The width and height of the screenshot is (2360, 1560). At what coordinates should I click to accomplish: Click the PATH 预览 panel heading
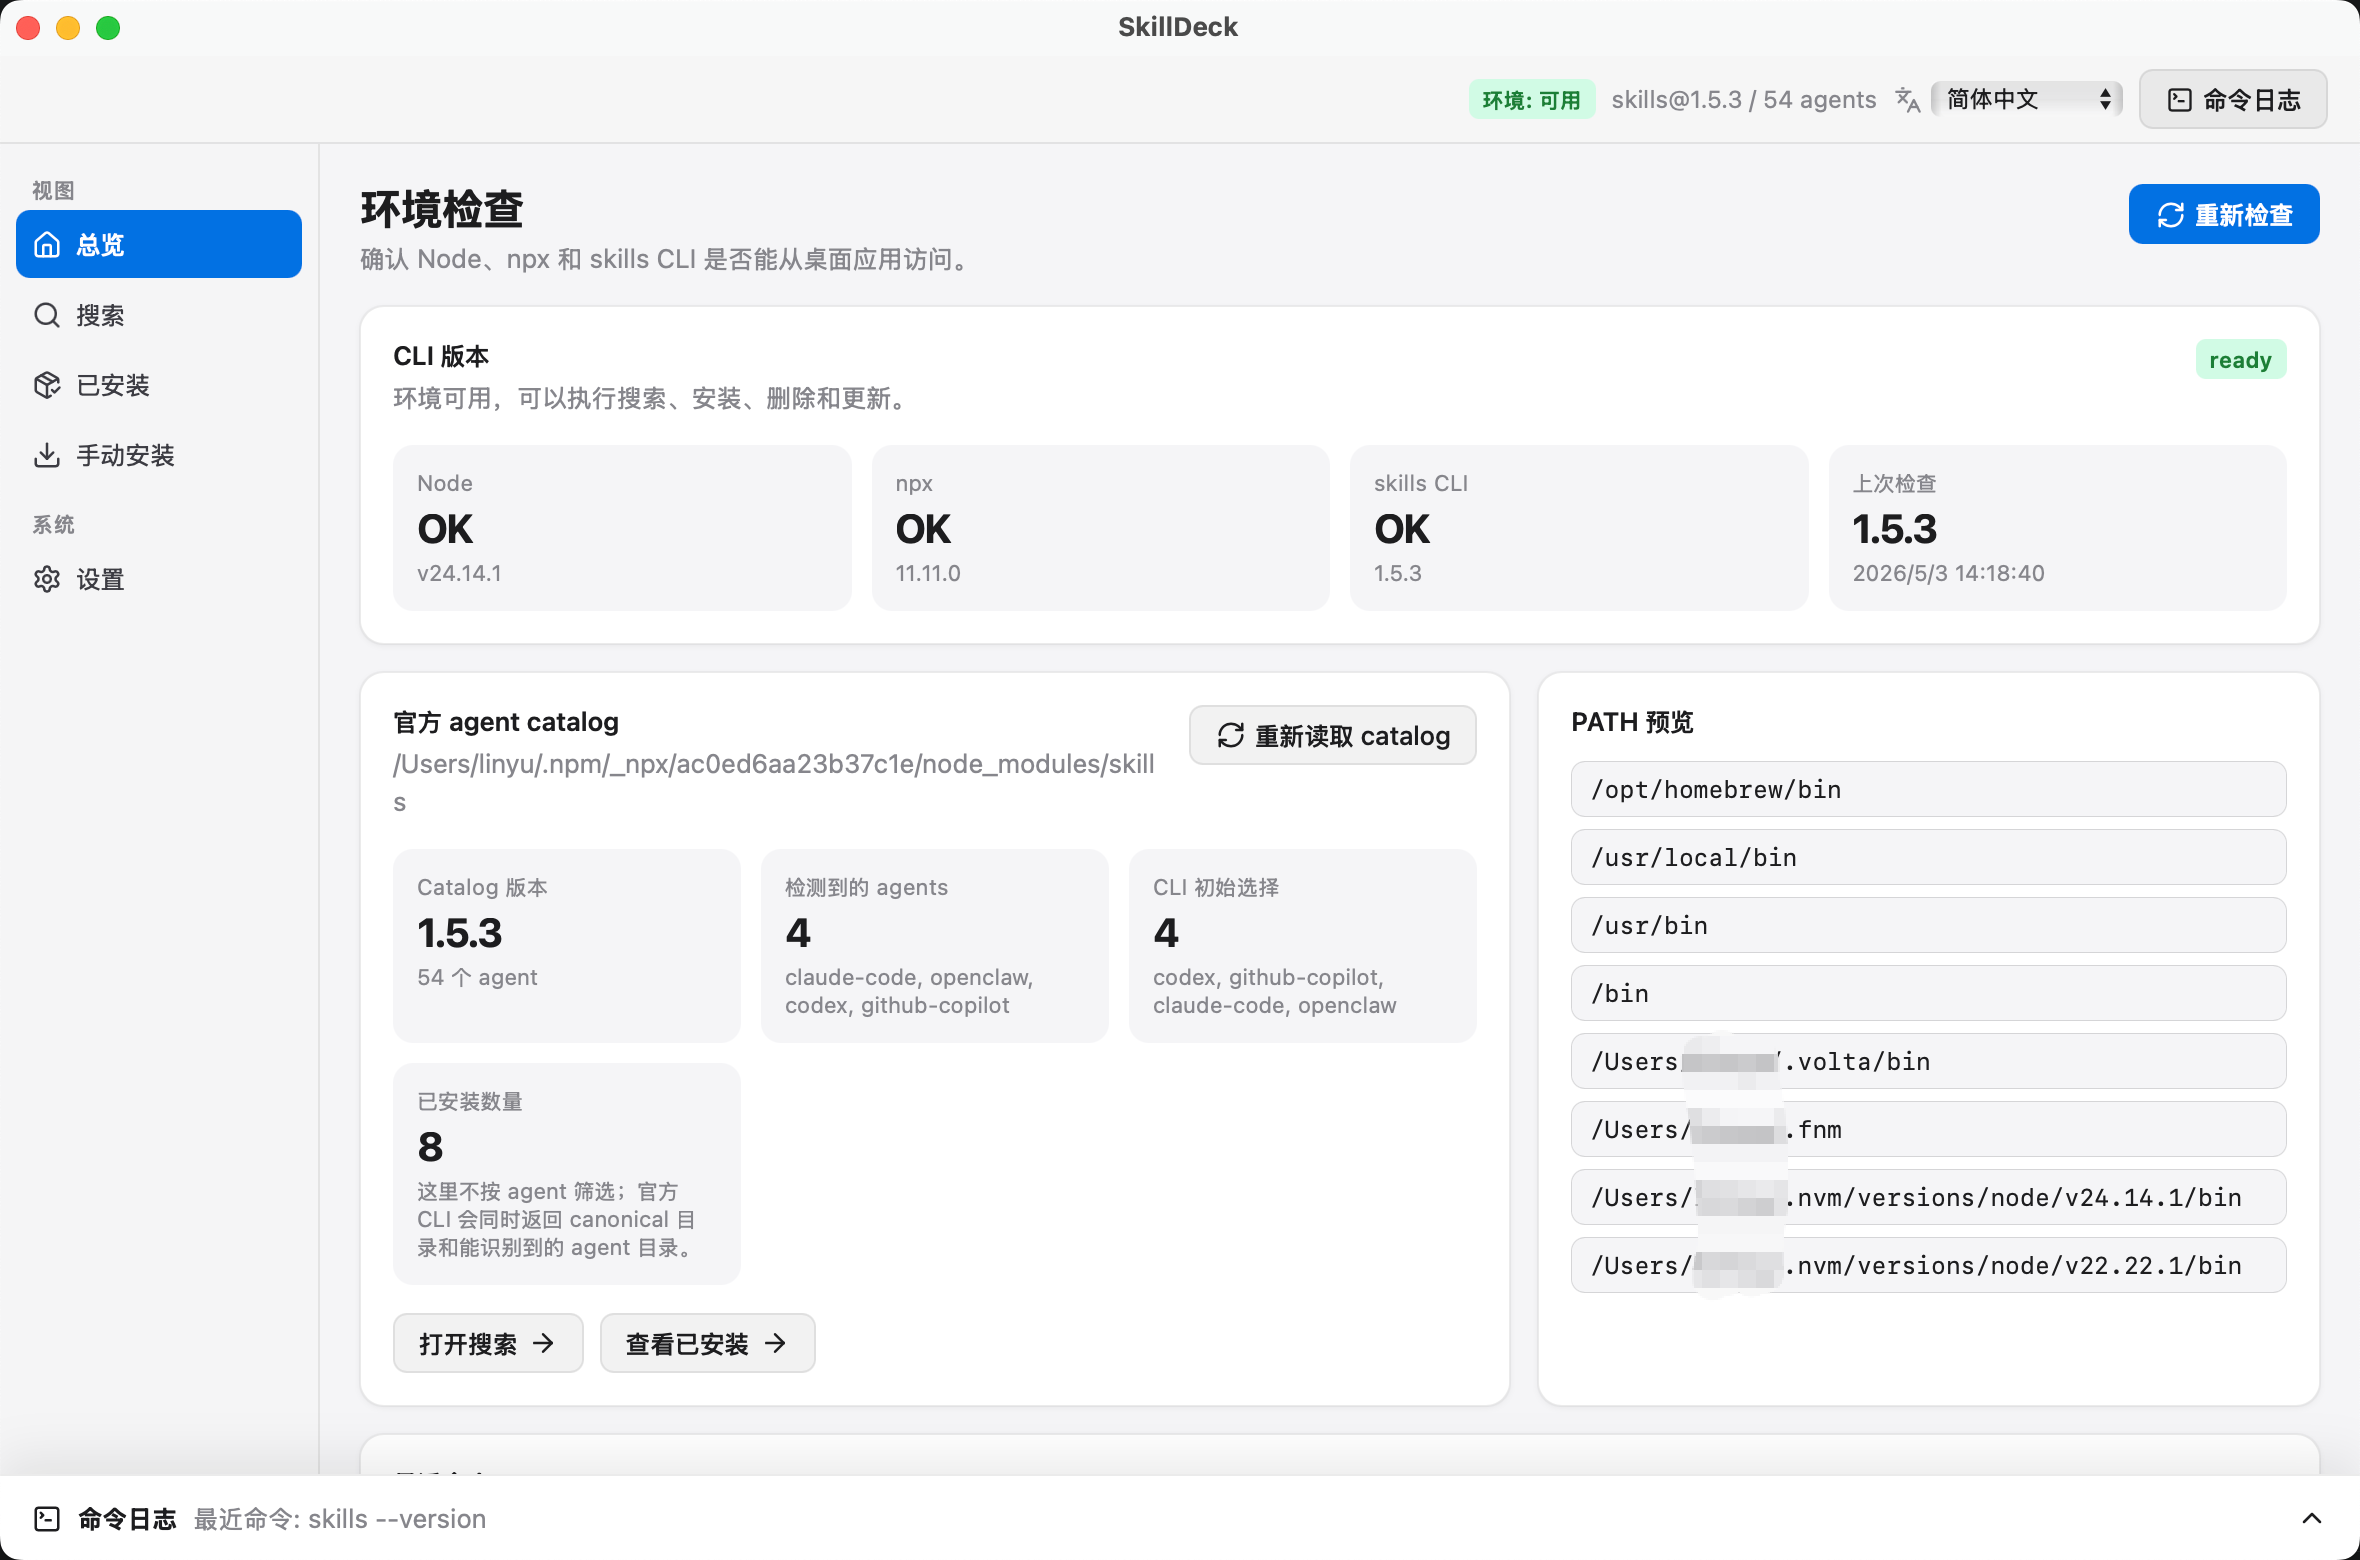click(x=1632, y=722)
